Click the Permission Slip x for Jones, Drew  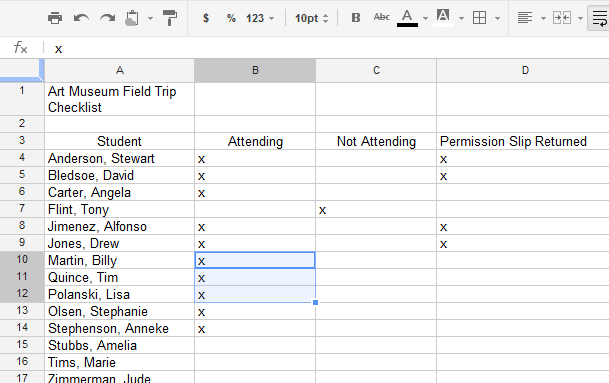click(444, 244)
